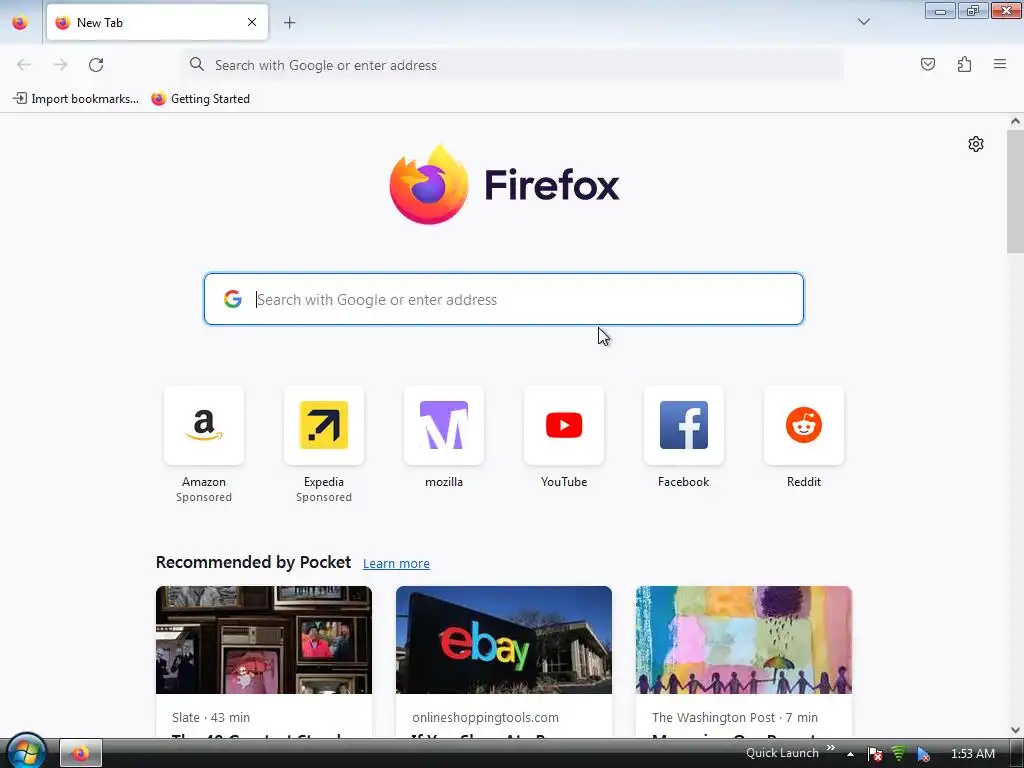Click scrollbar up arrow
The width and height of the screenshot is (1024, 768).
tap(1015, 121)
